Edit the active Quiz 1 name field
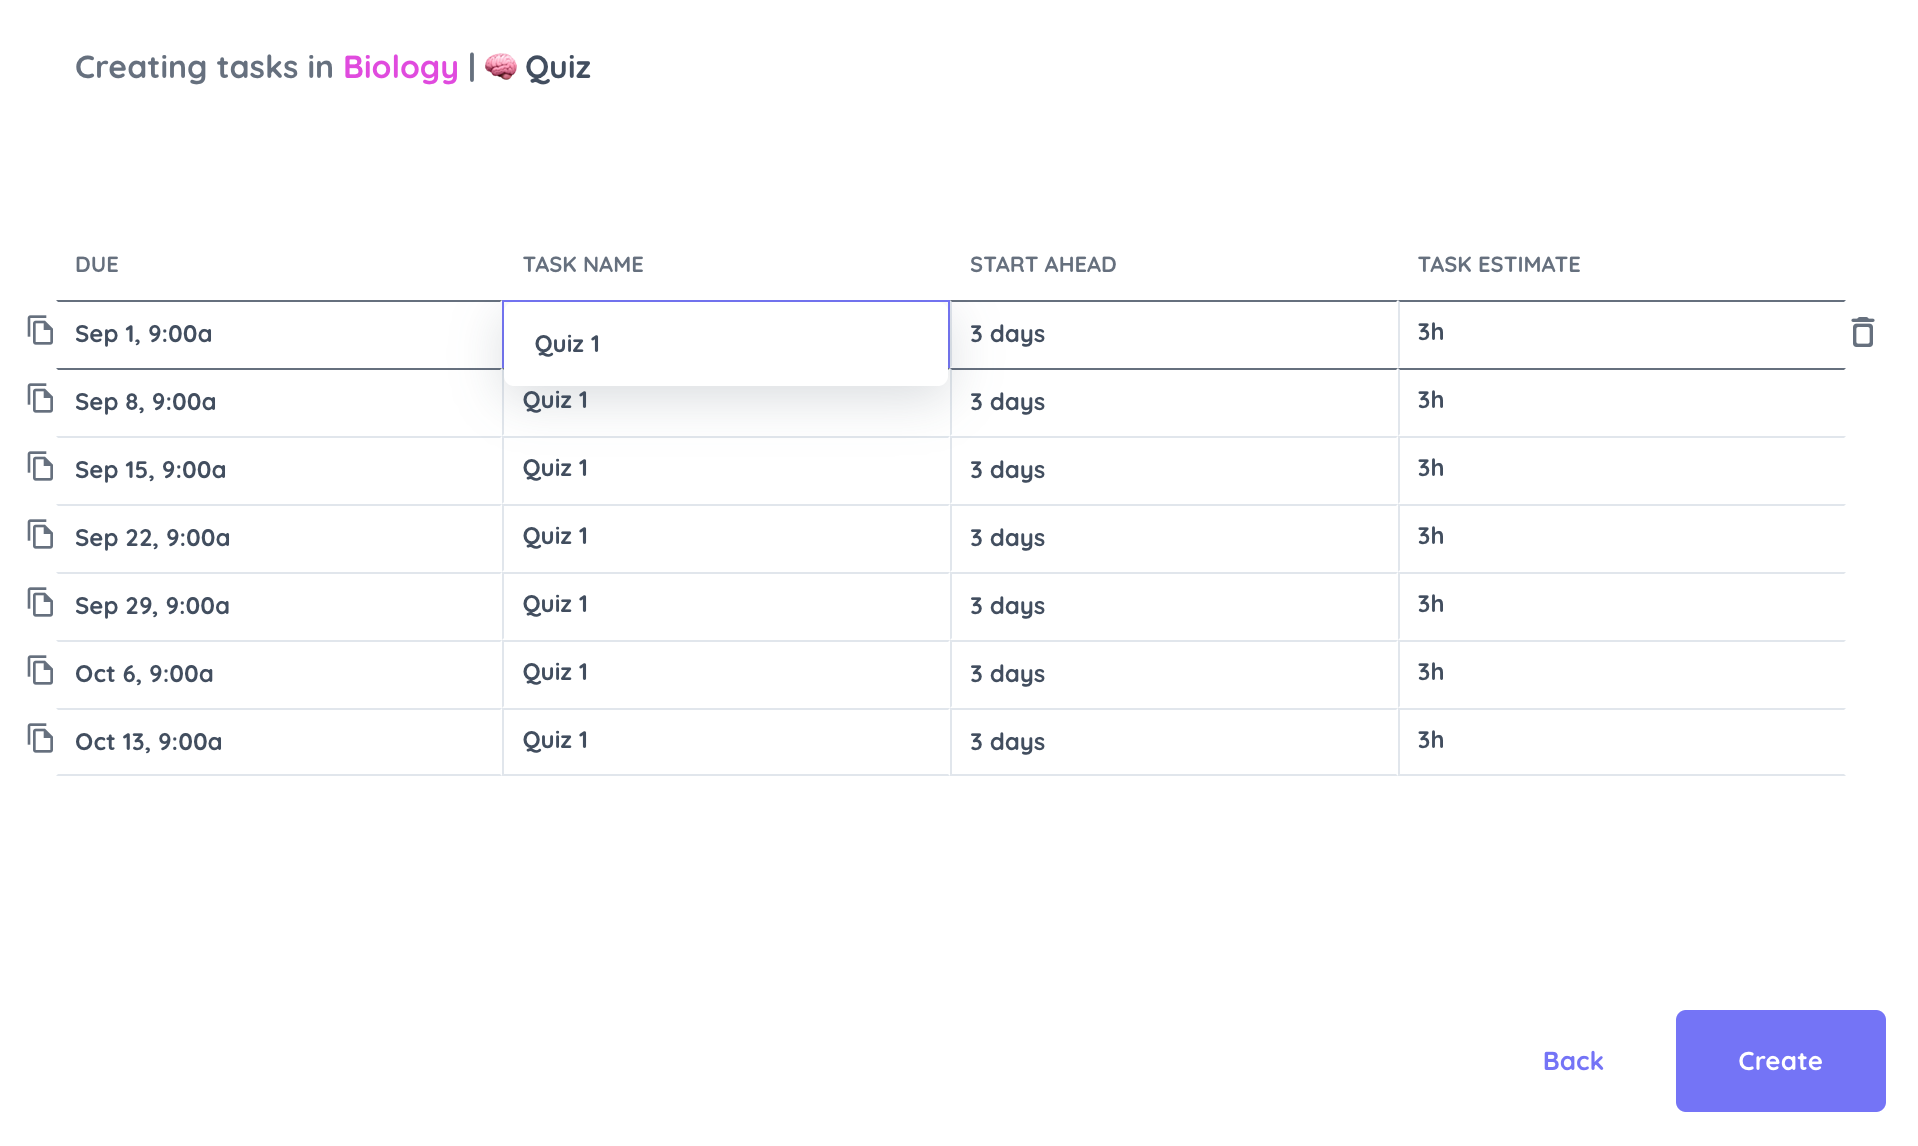The height and width of the screenshot is (1146, 1918). click(x=725, y=343)
